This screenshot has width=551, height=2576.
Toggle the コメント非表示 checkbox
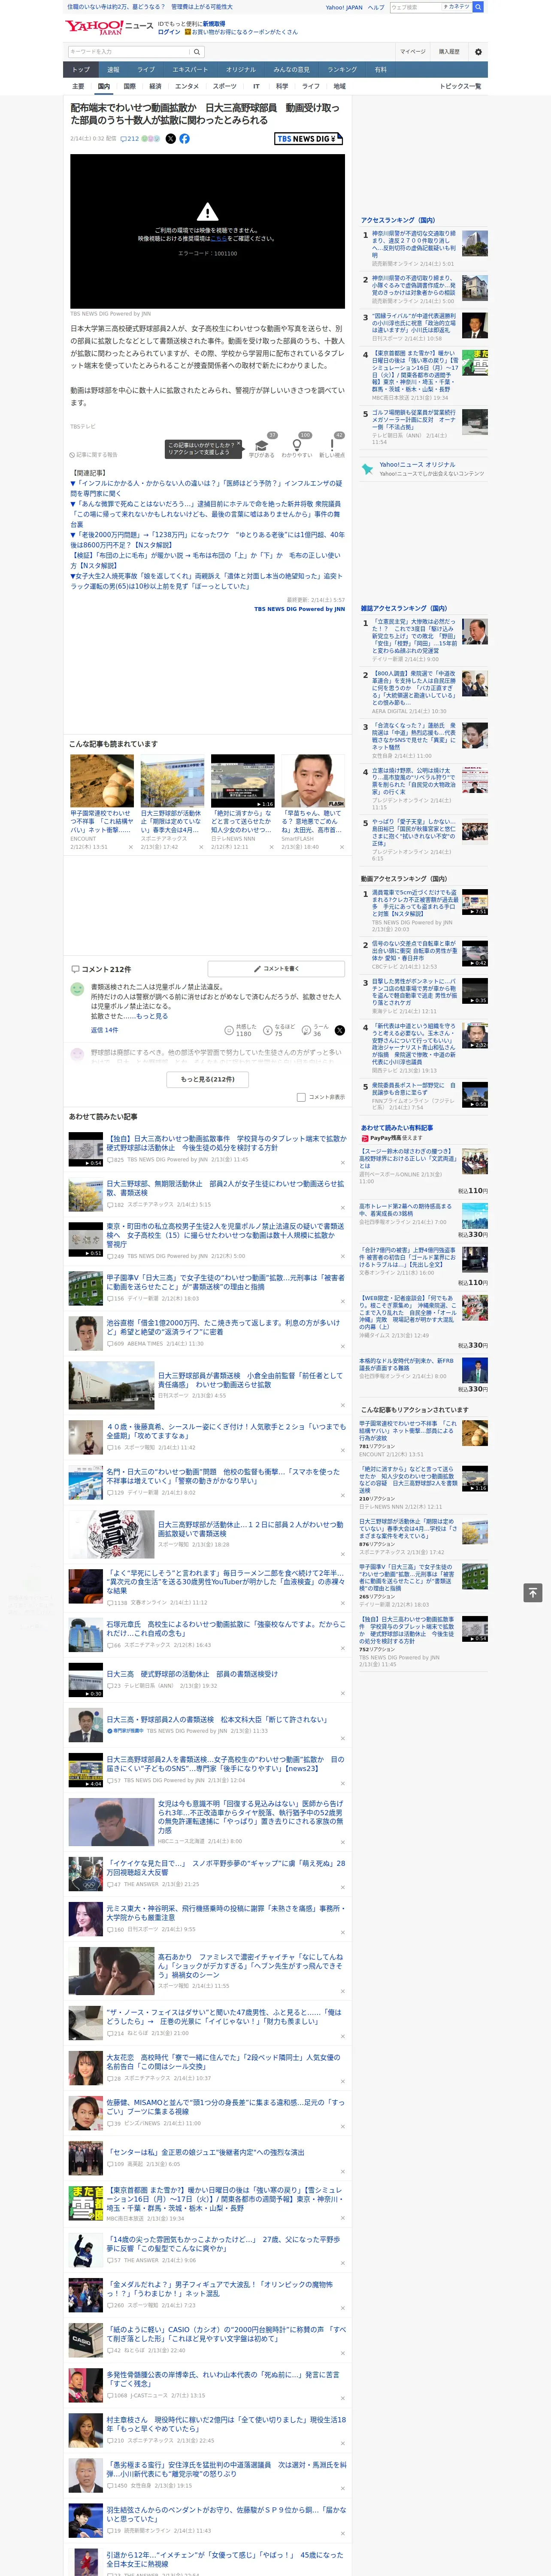pyautogui.click(x=301, y=1097)
